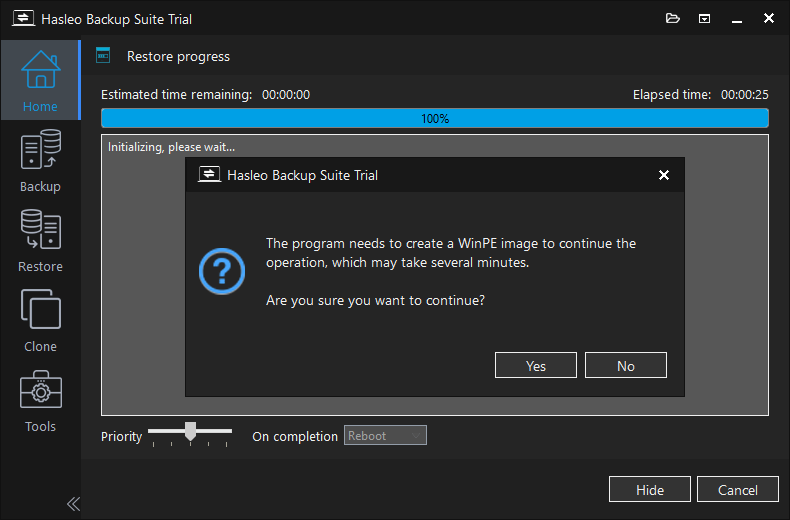
Task: Adjust the Priority slider handle
Action: pyautogui.click(x=190, y=431)
